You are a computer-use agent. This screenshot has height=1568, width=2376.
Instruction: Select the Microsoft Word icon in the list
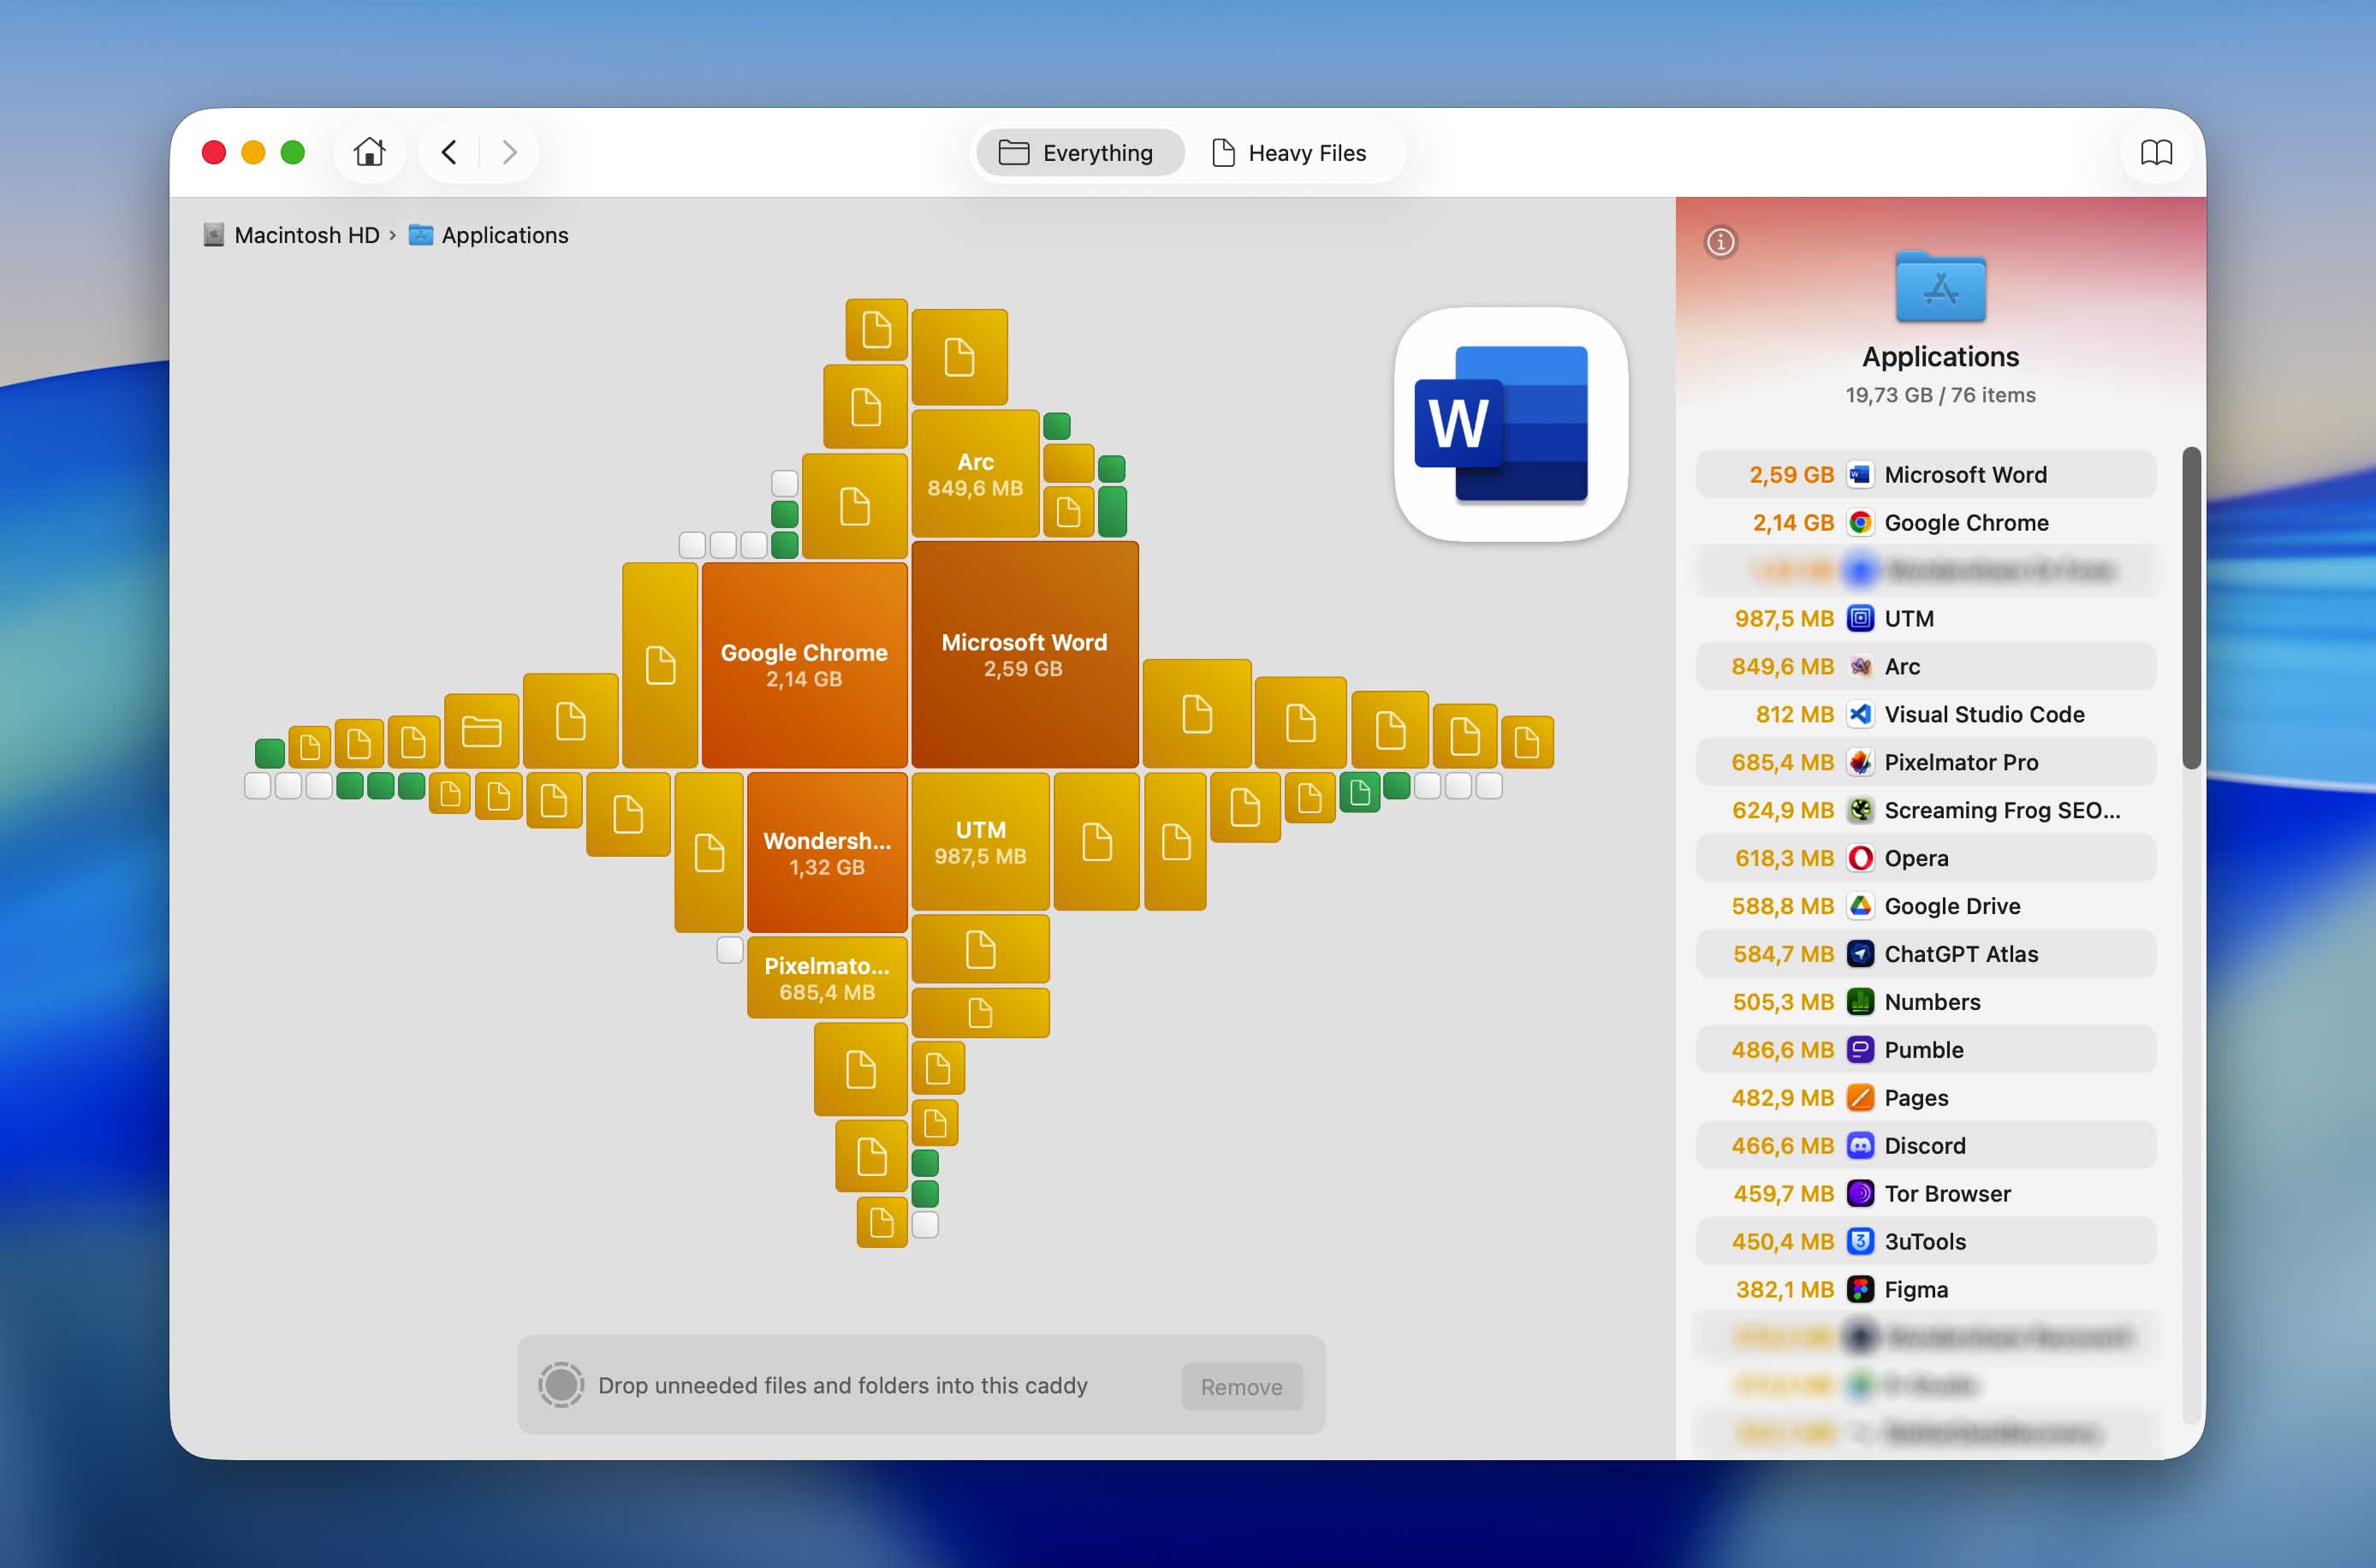click(1860, 474)
